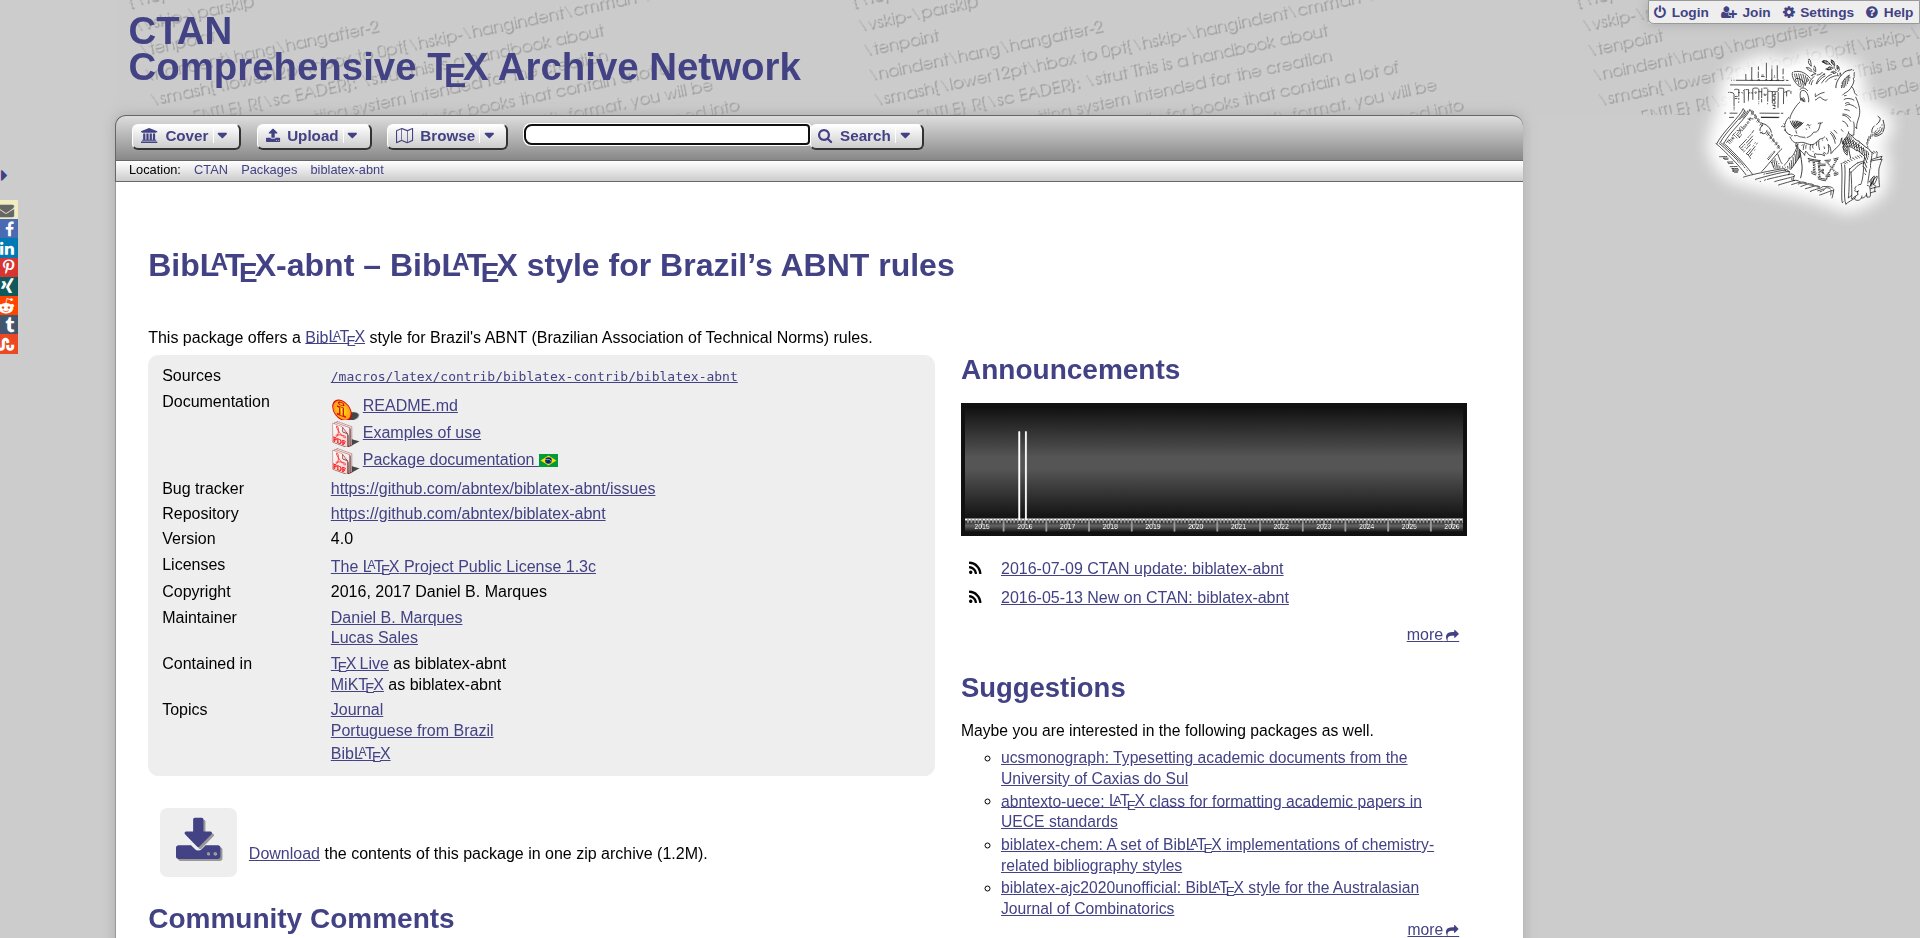This screenshot has height=938, width=1920.
Task: Click the announcements timeline chart
Action: click(x=1214, y=469)
